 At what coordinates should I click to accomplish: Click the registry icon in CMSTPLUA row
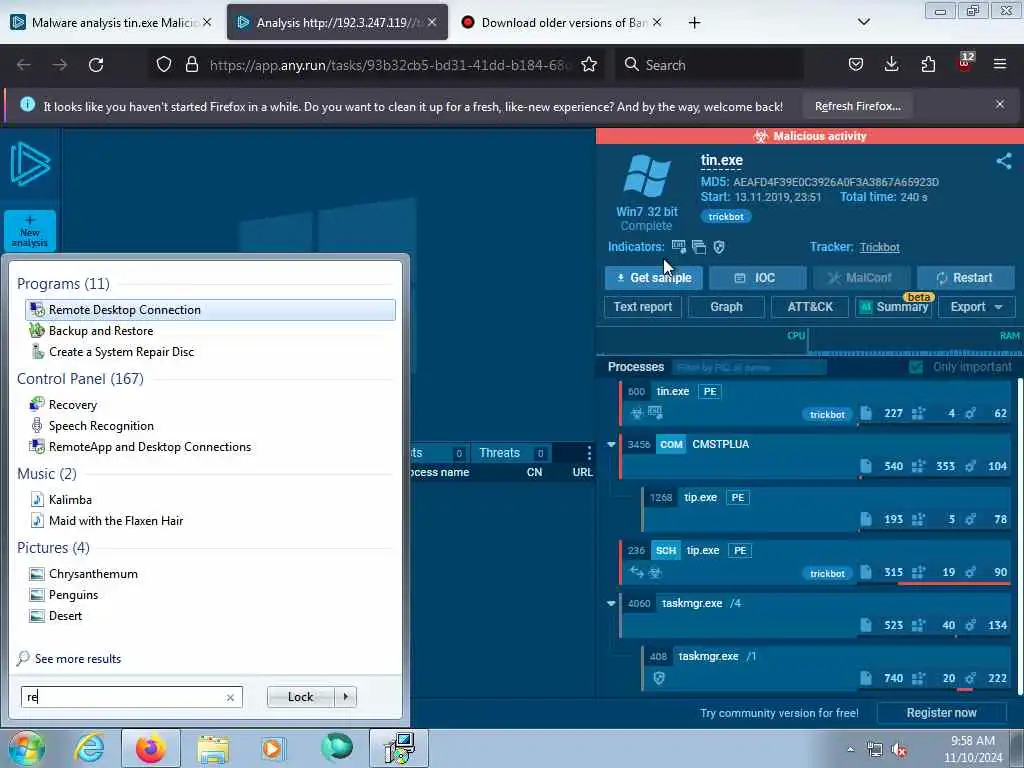(919, 466)
